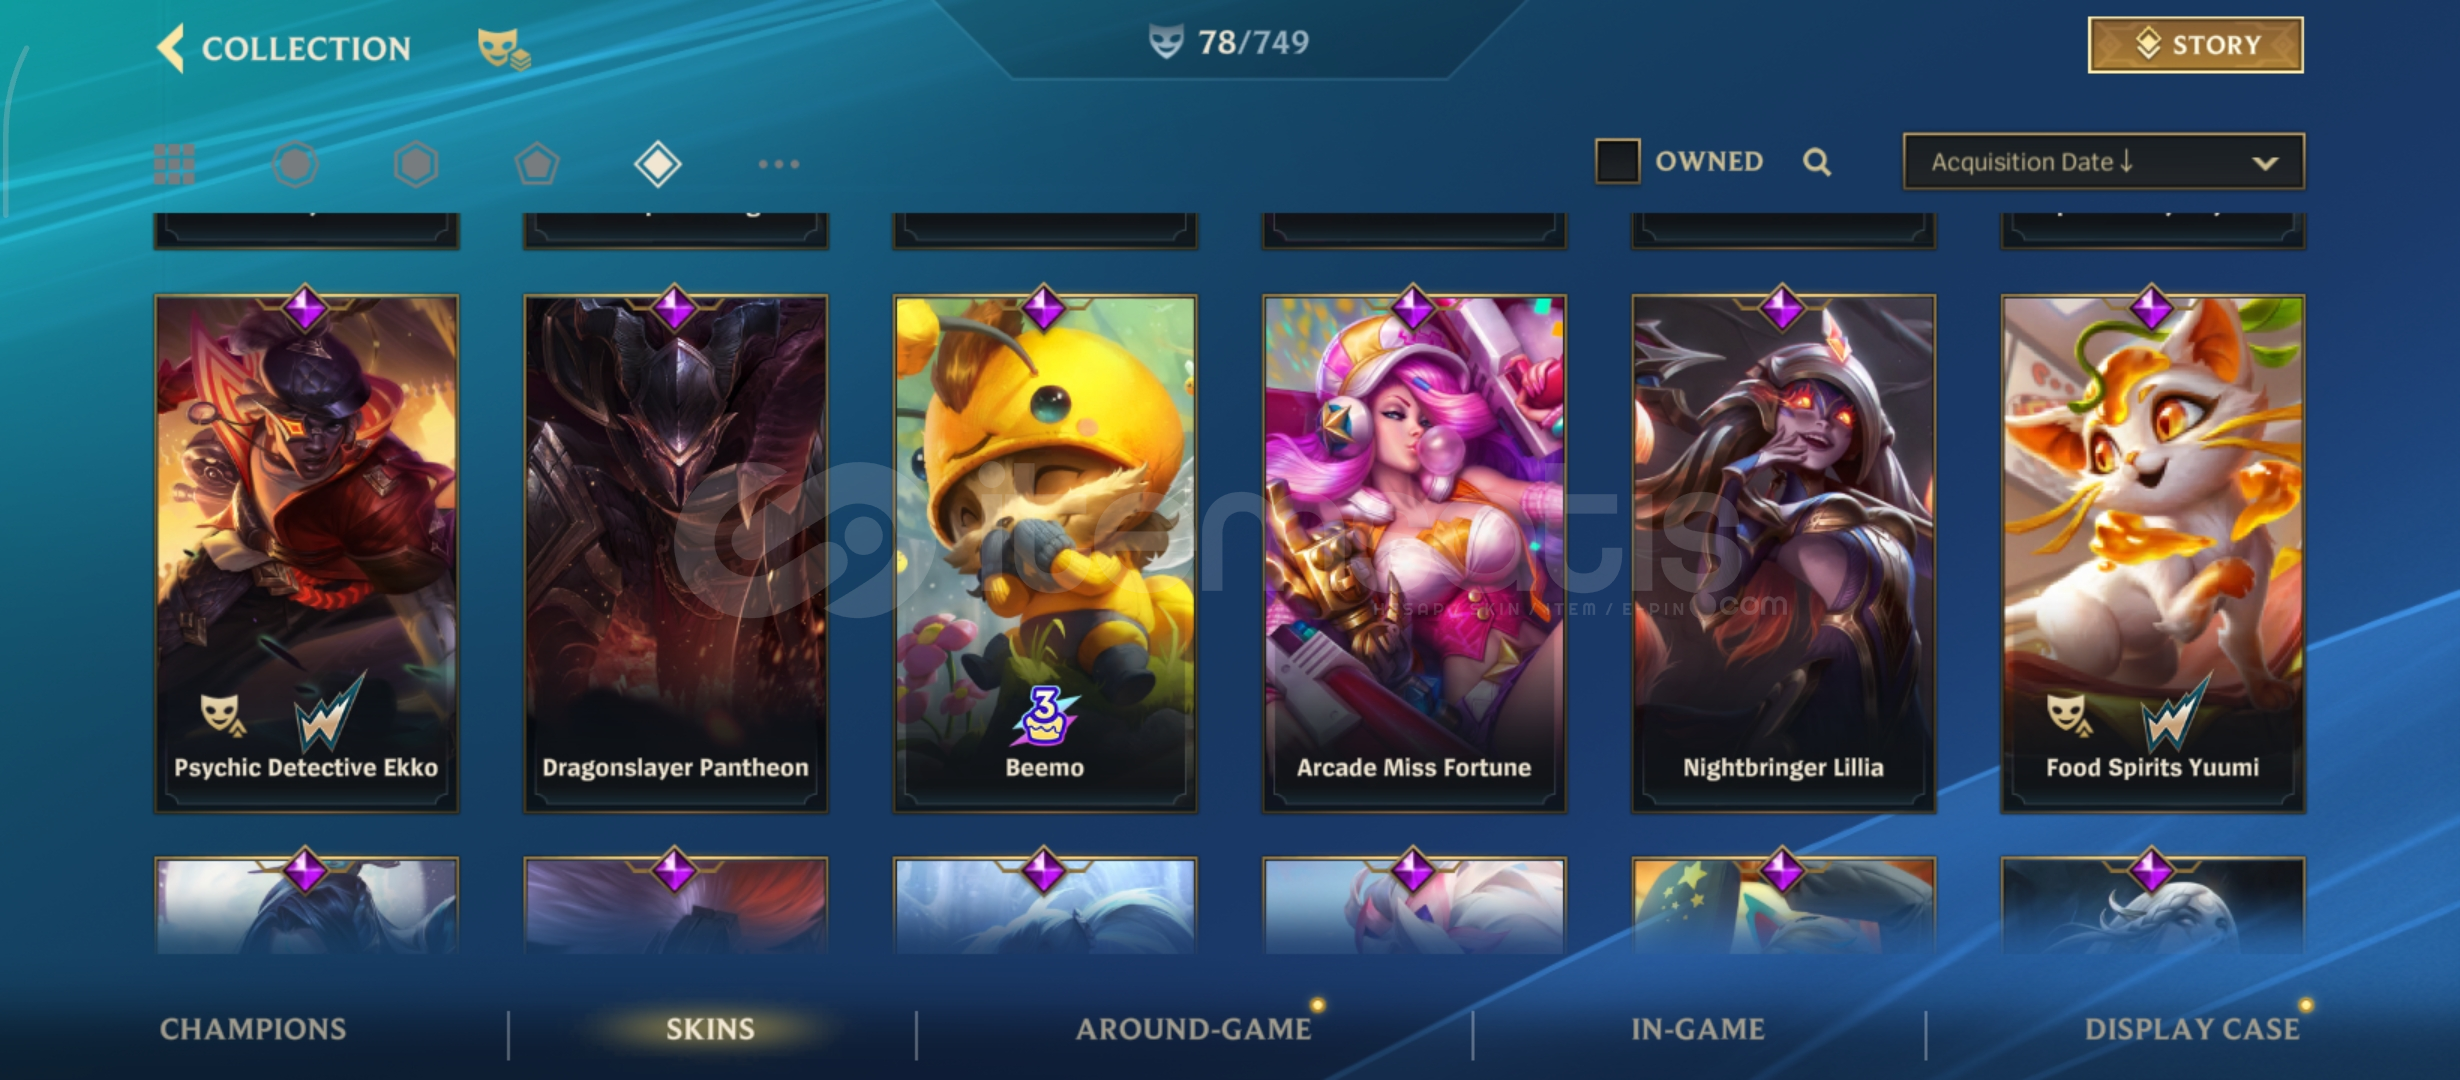This screenshot has width=2460, height=1080.
Task: Select the grid all-skins filter icon
Action: coord(174,164)
